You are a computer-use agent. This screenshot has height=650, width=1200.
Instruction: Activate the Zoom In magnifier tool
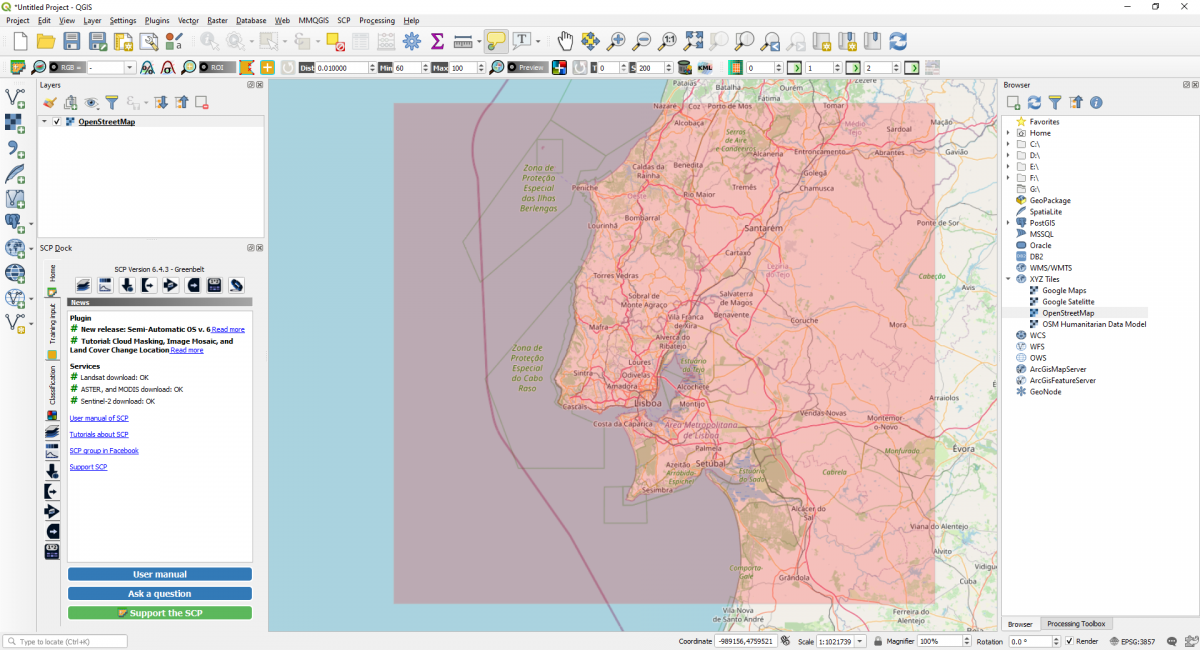(x=617, y=41)
